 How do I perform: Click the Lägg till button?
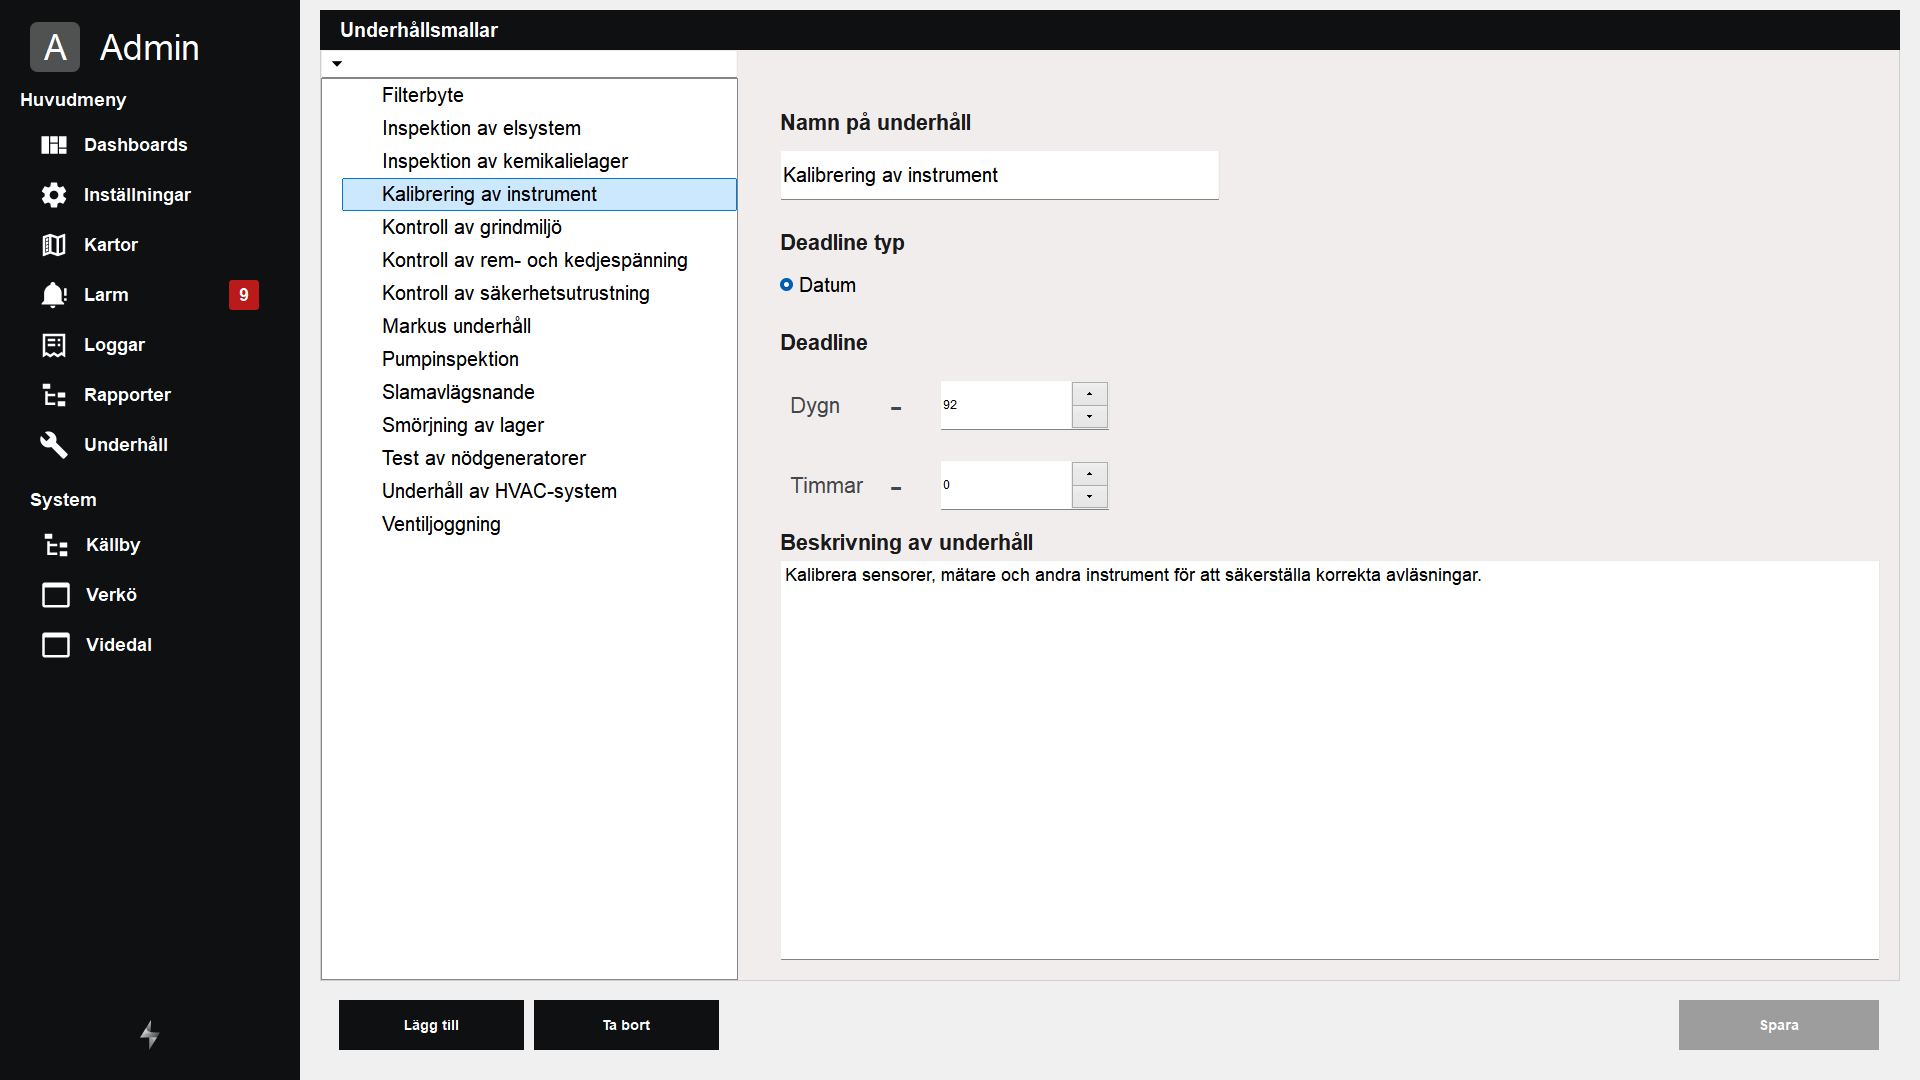[431, 1025]
